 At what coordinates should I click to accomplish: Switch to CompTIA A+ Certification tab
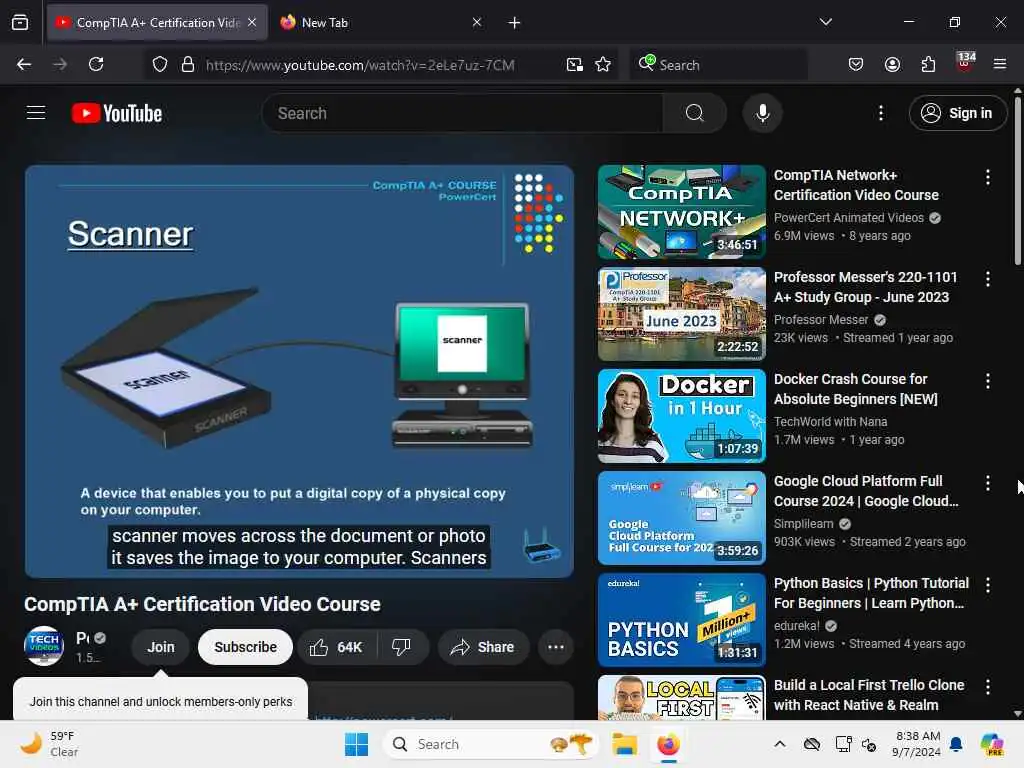click(x=157, y=22)
